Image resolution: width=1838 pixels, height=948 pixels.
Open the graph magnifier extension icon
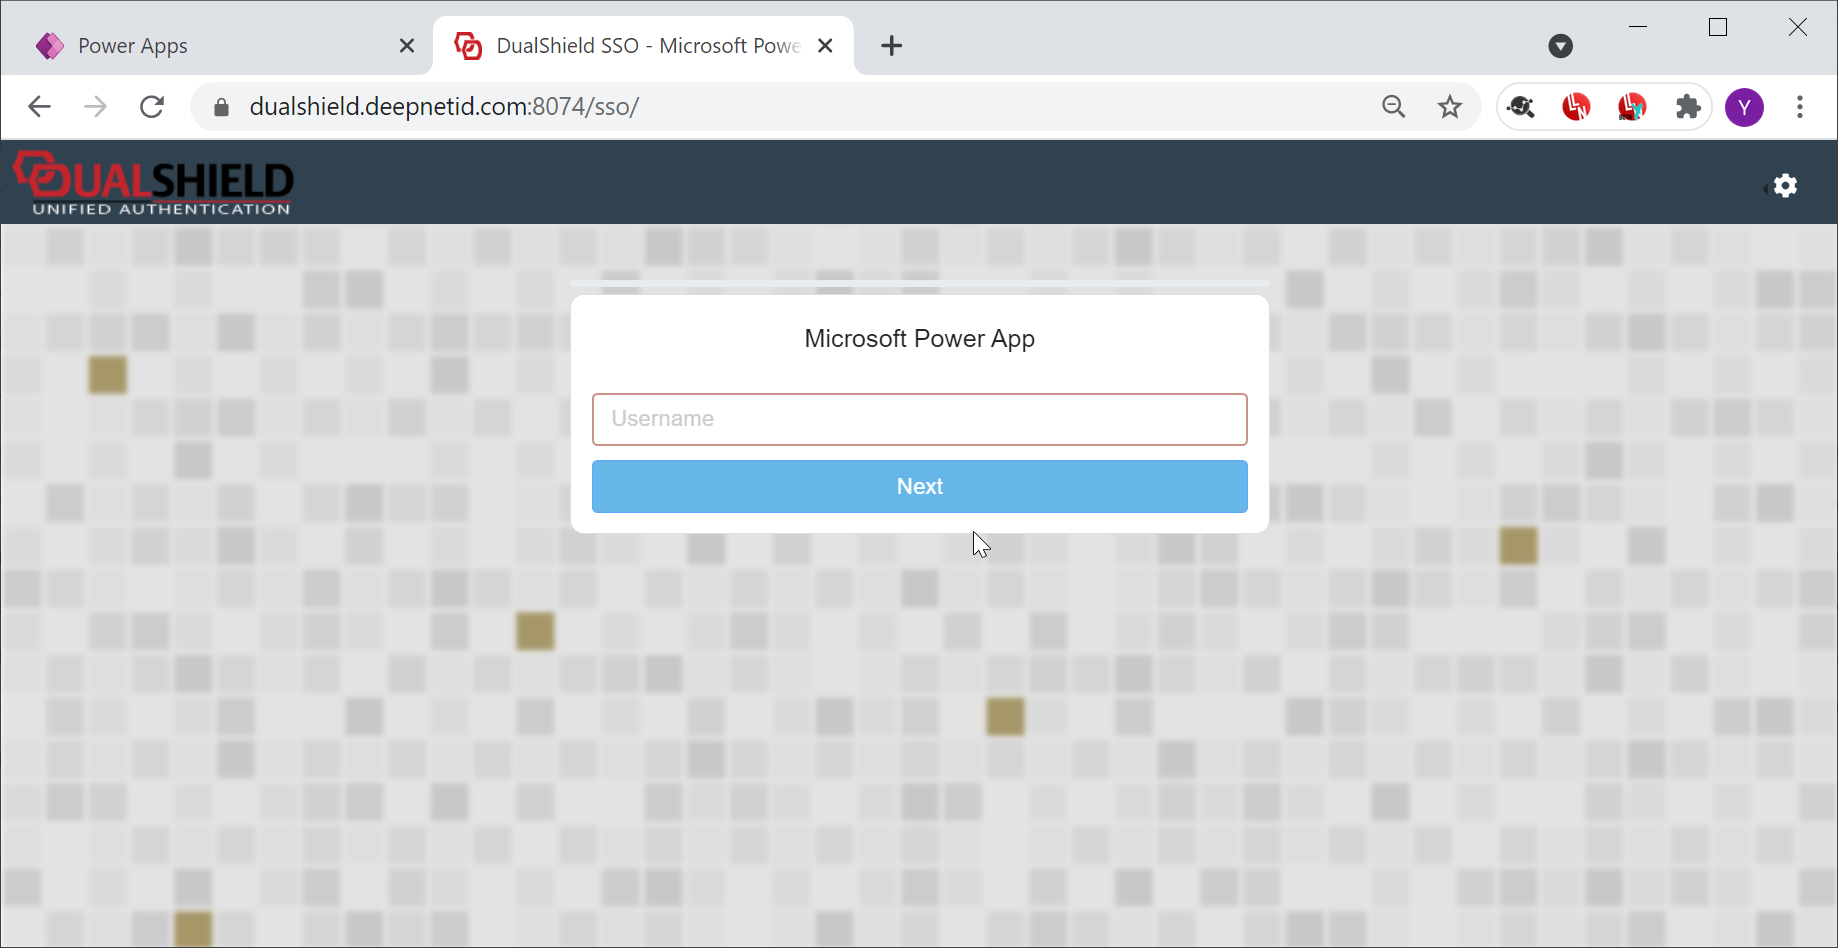pyautogui.click(x=1521, y=107)
